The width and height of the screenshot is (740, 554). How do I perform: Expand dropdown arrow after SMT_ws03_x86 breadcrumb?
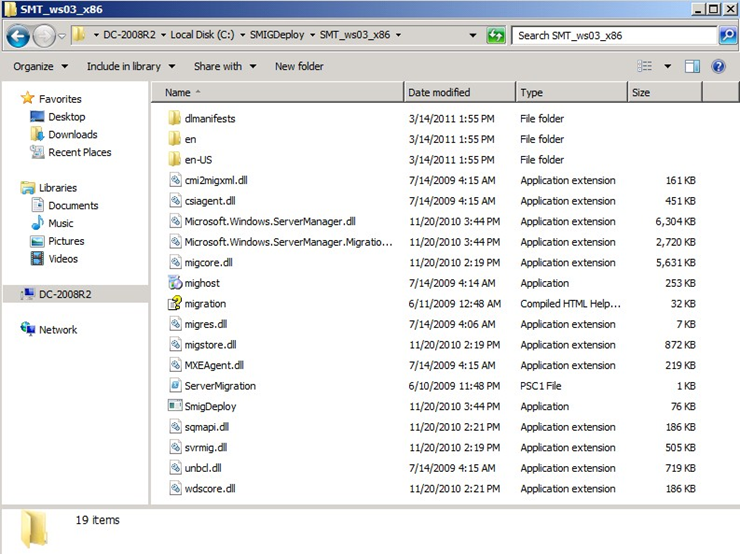398,35
